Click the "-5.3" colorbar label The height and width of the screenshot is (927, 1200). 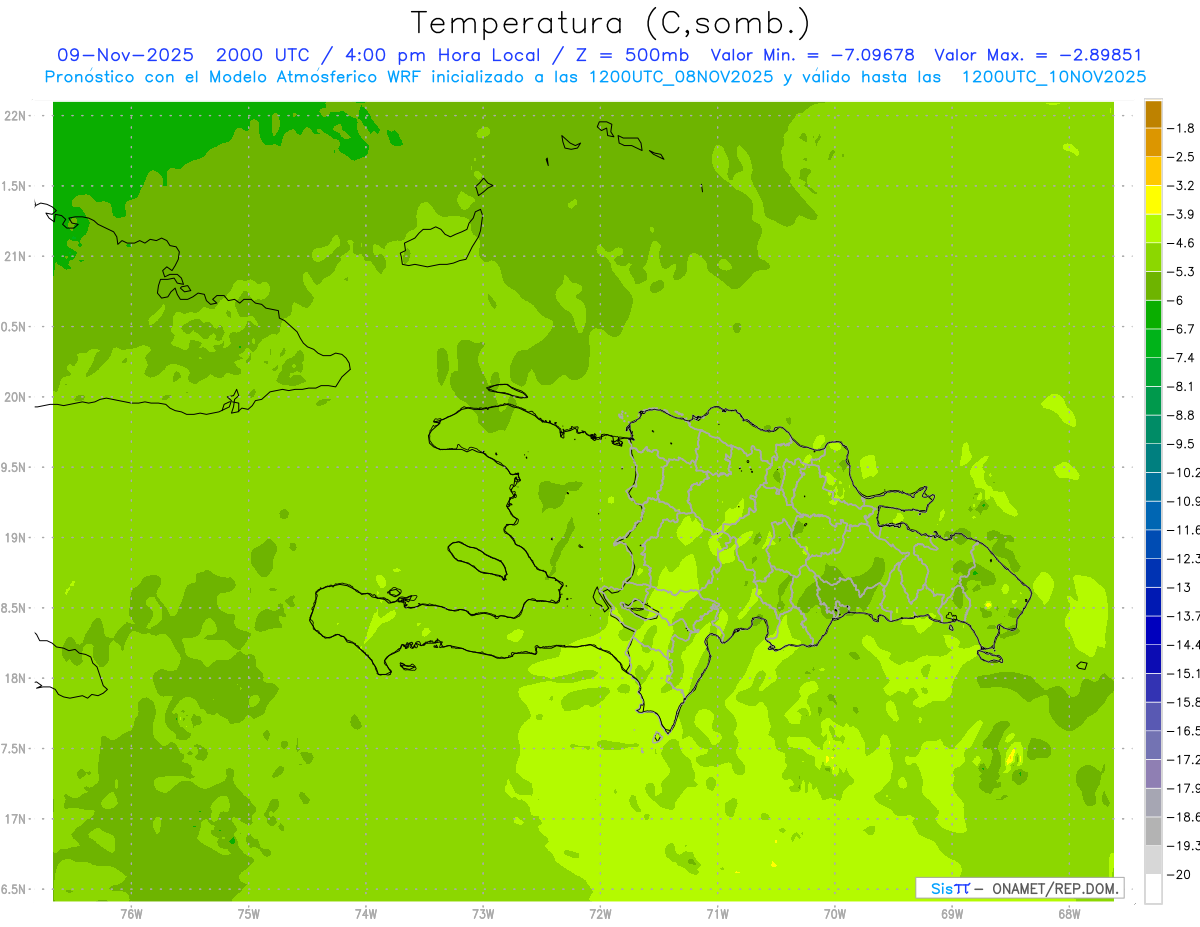1181,271
